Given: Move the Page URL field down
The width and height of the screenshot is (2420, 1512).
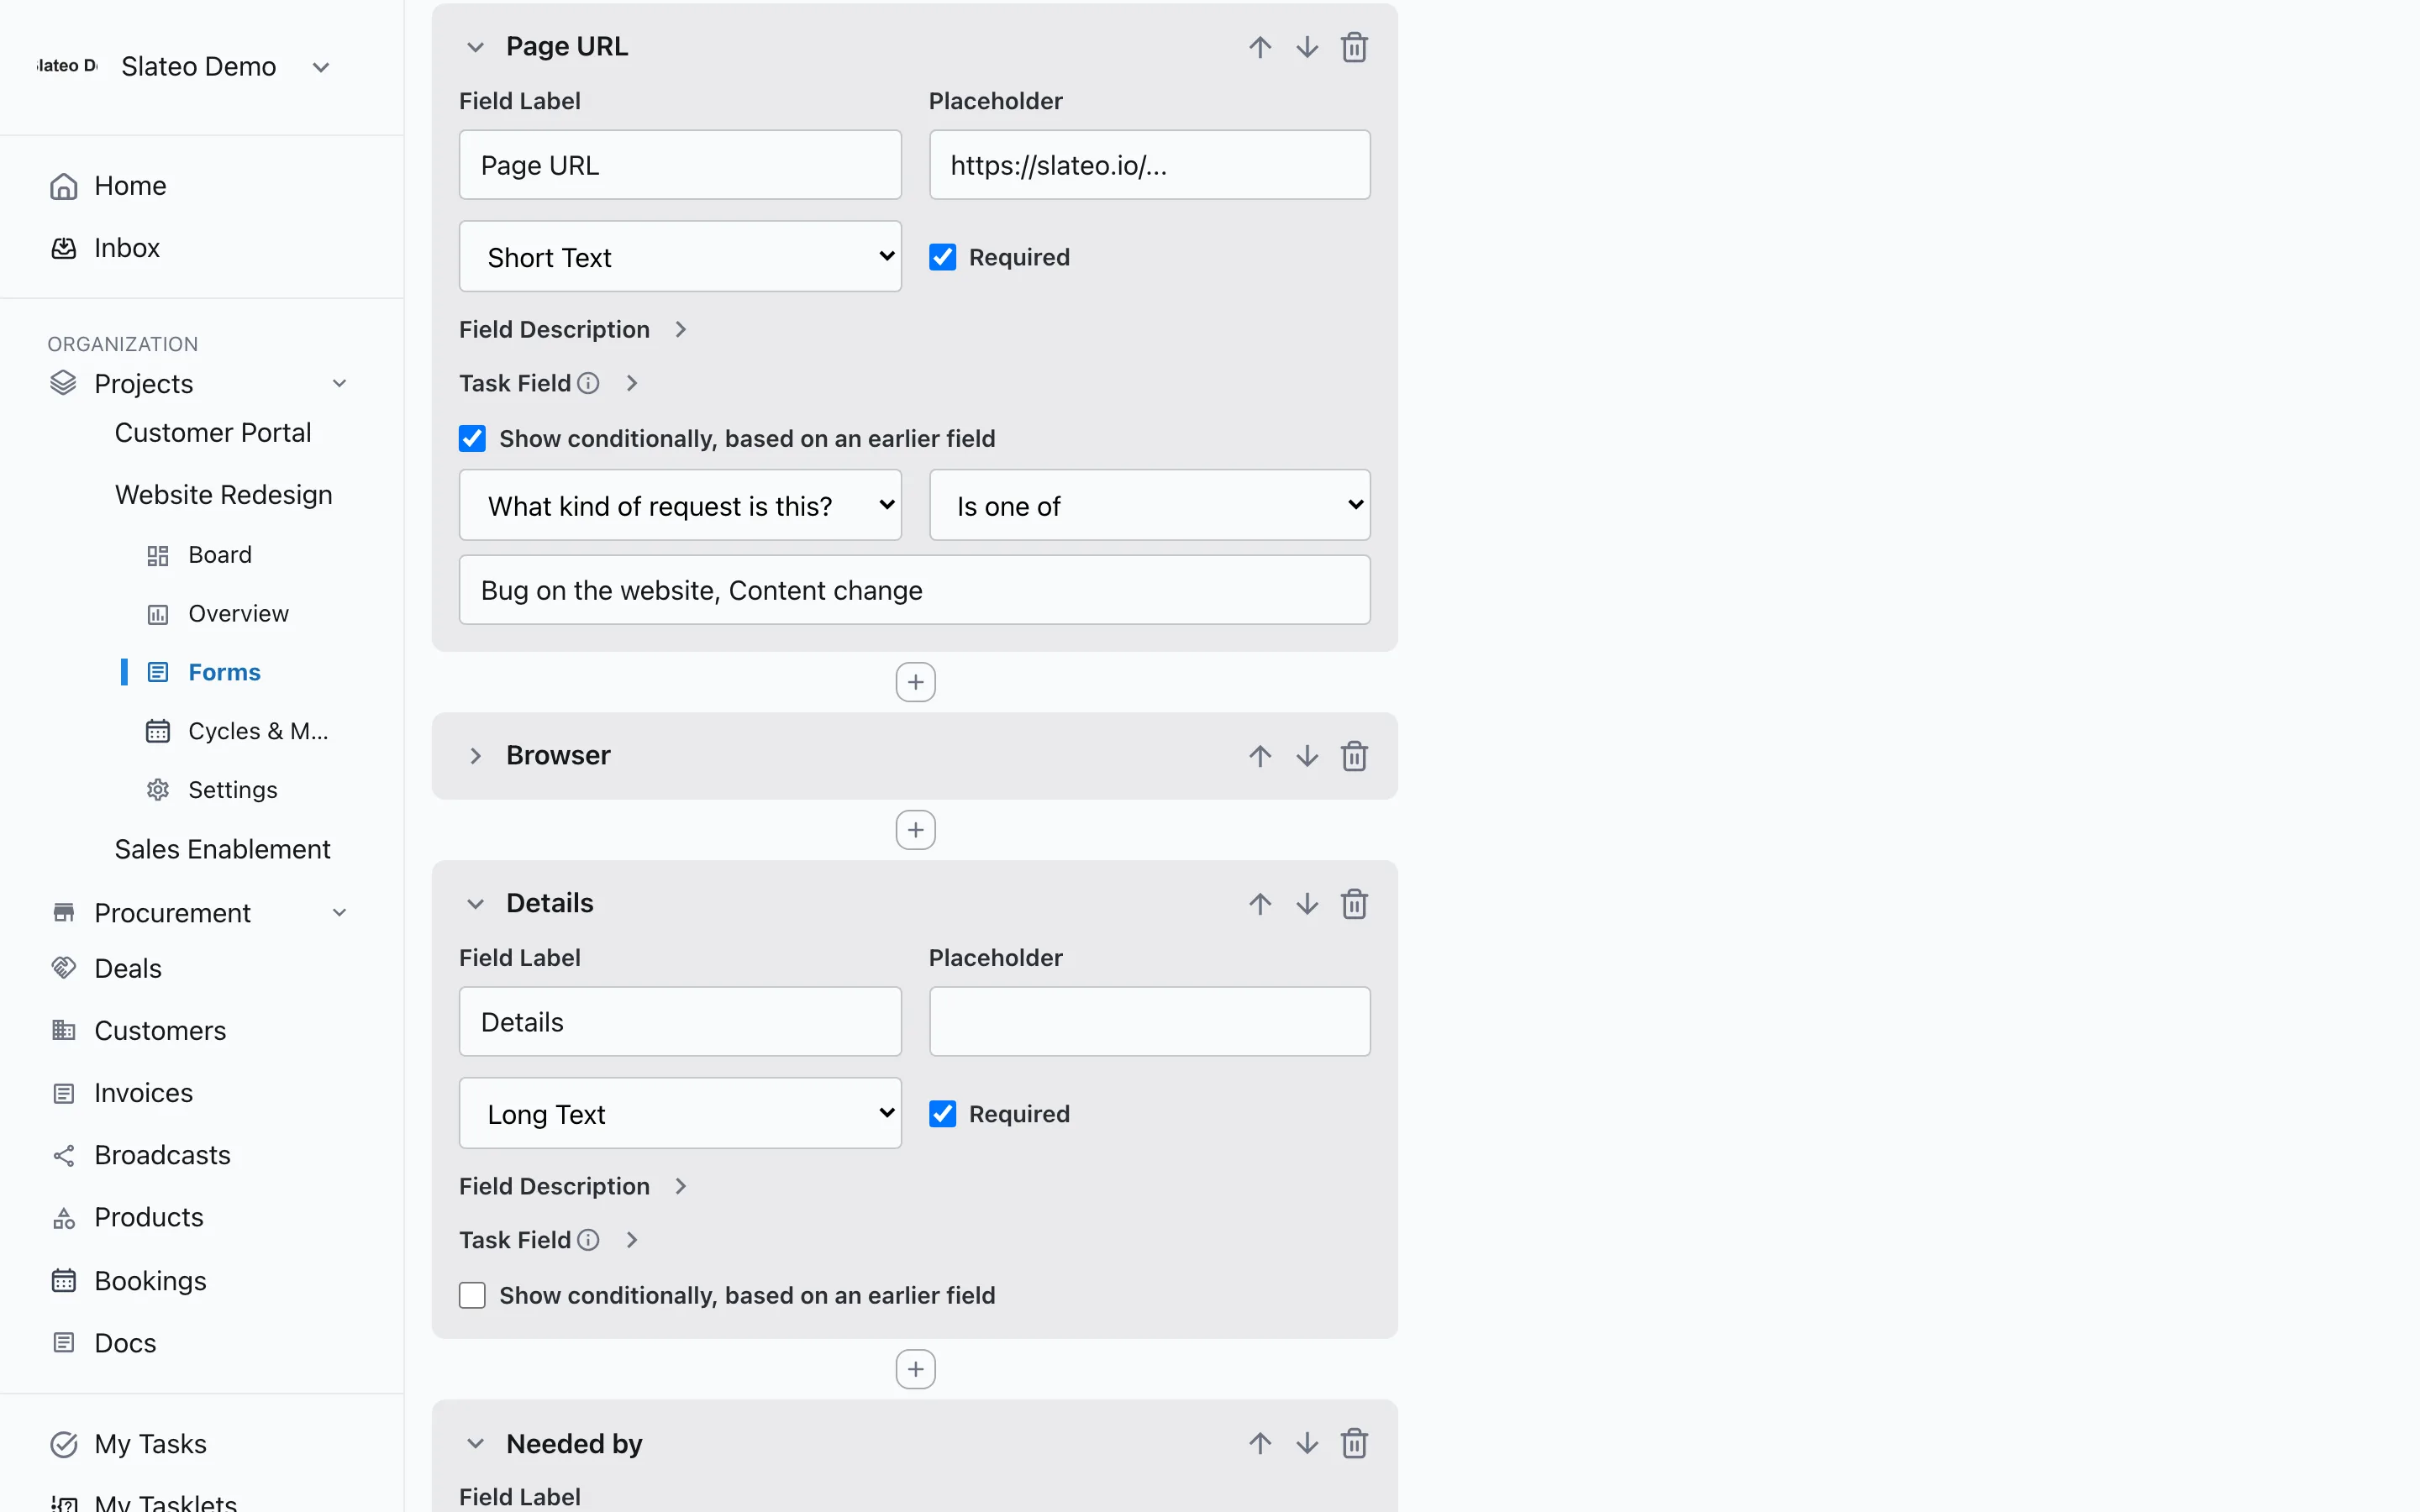Looking at the screenshot, I should pos(1307,47).
